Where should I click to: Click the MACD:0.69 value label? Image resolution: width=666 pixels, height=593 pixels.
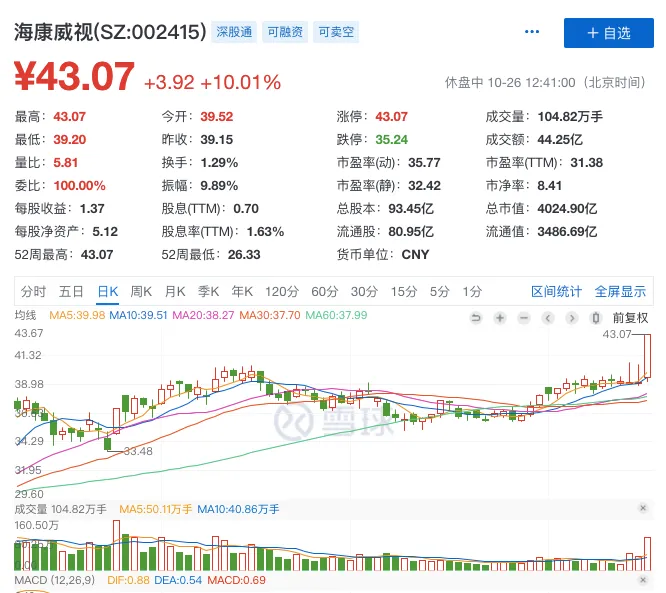pyautogui.click(x=236, y=580)
